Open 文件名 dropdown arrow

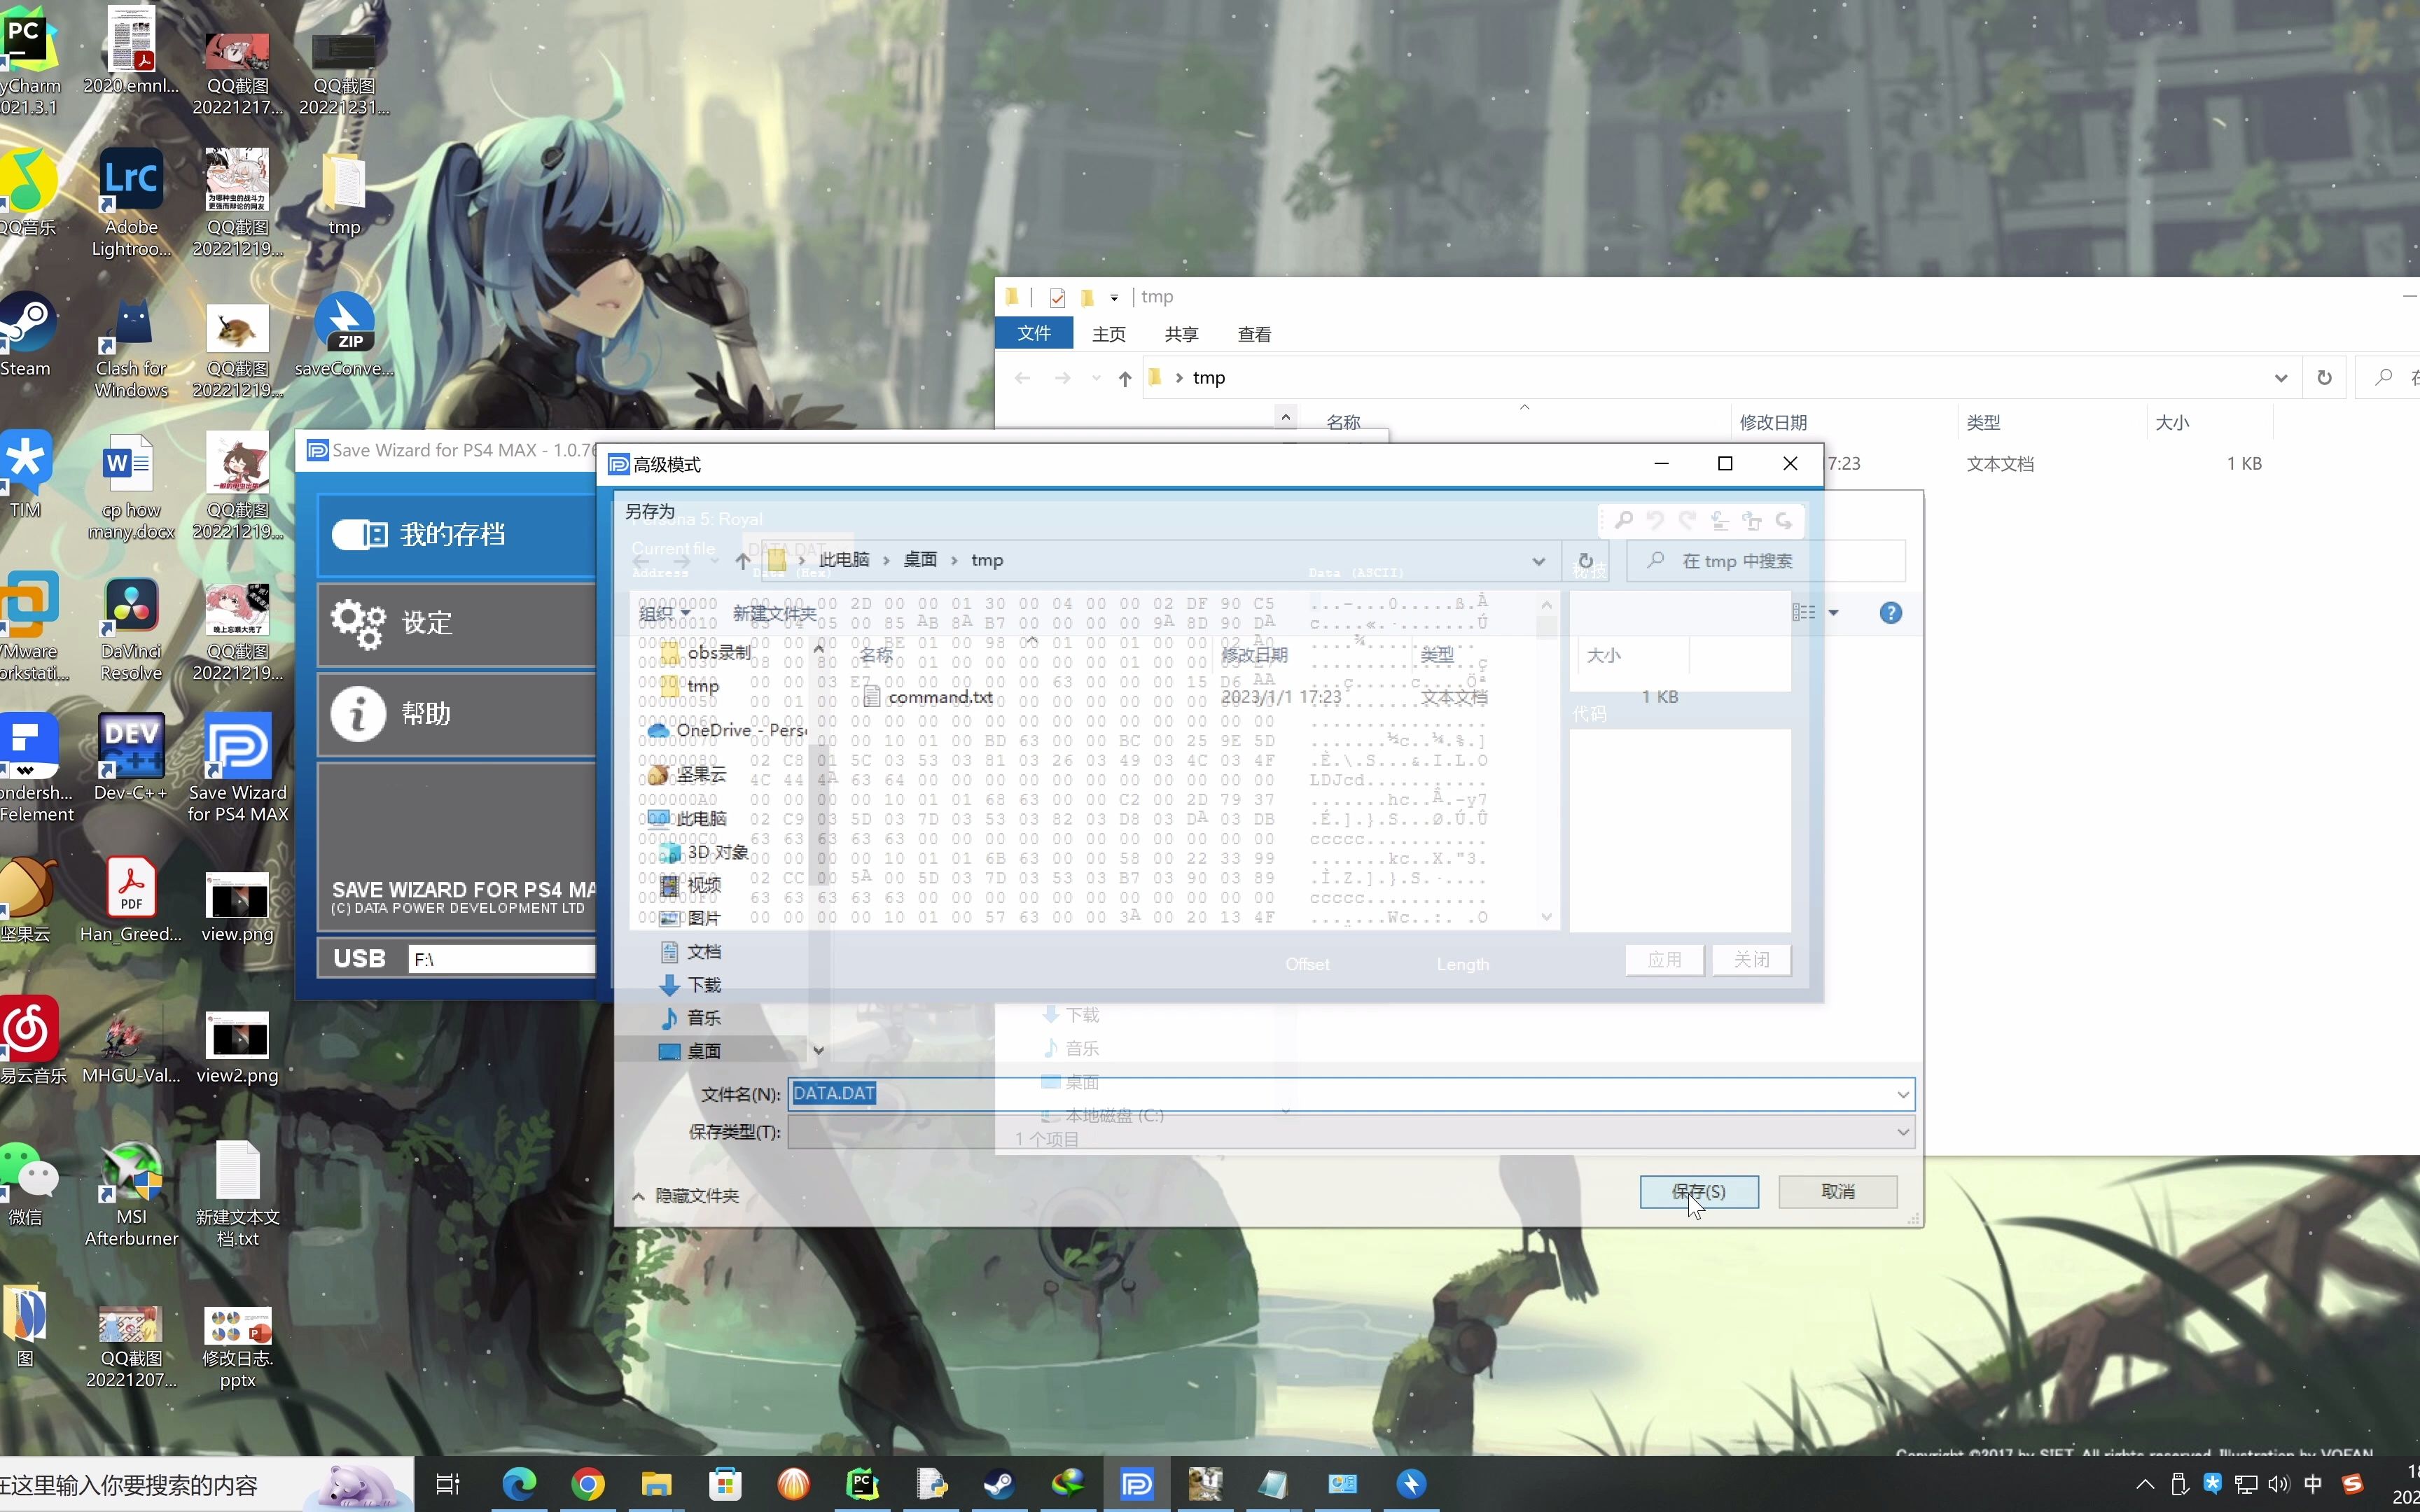tap(1903, 1094)
